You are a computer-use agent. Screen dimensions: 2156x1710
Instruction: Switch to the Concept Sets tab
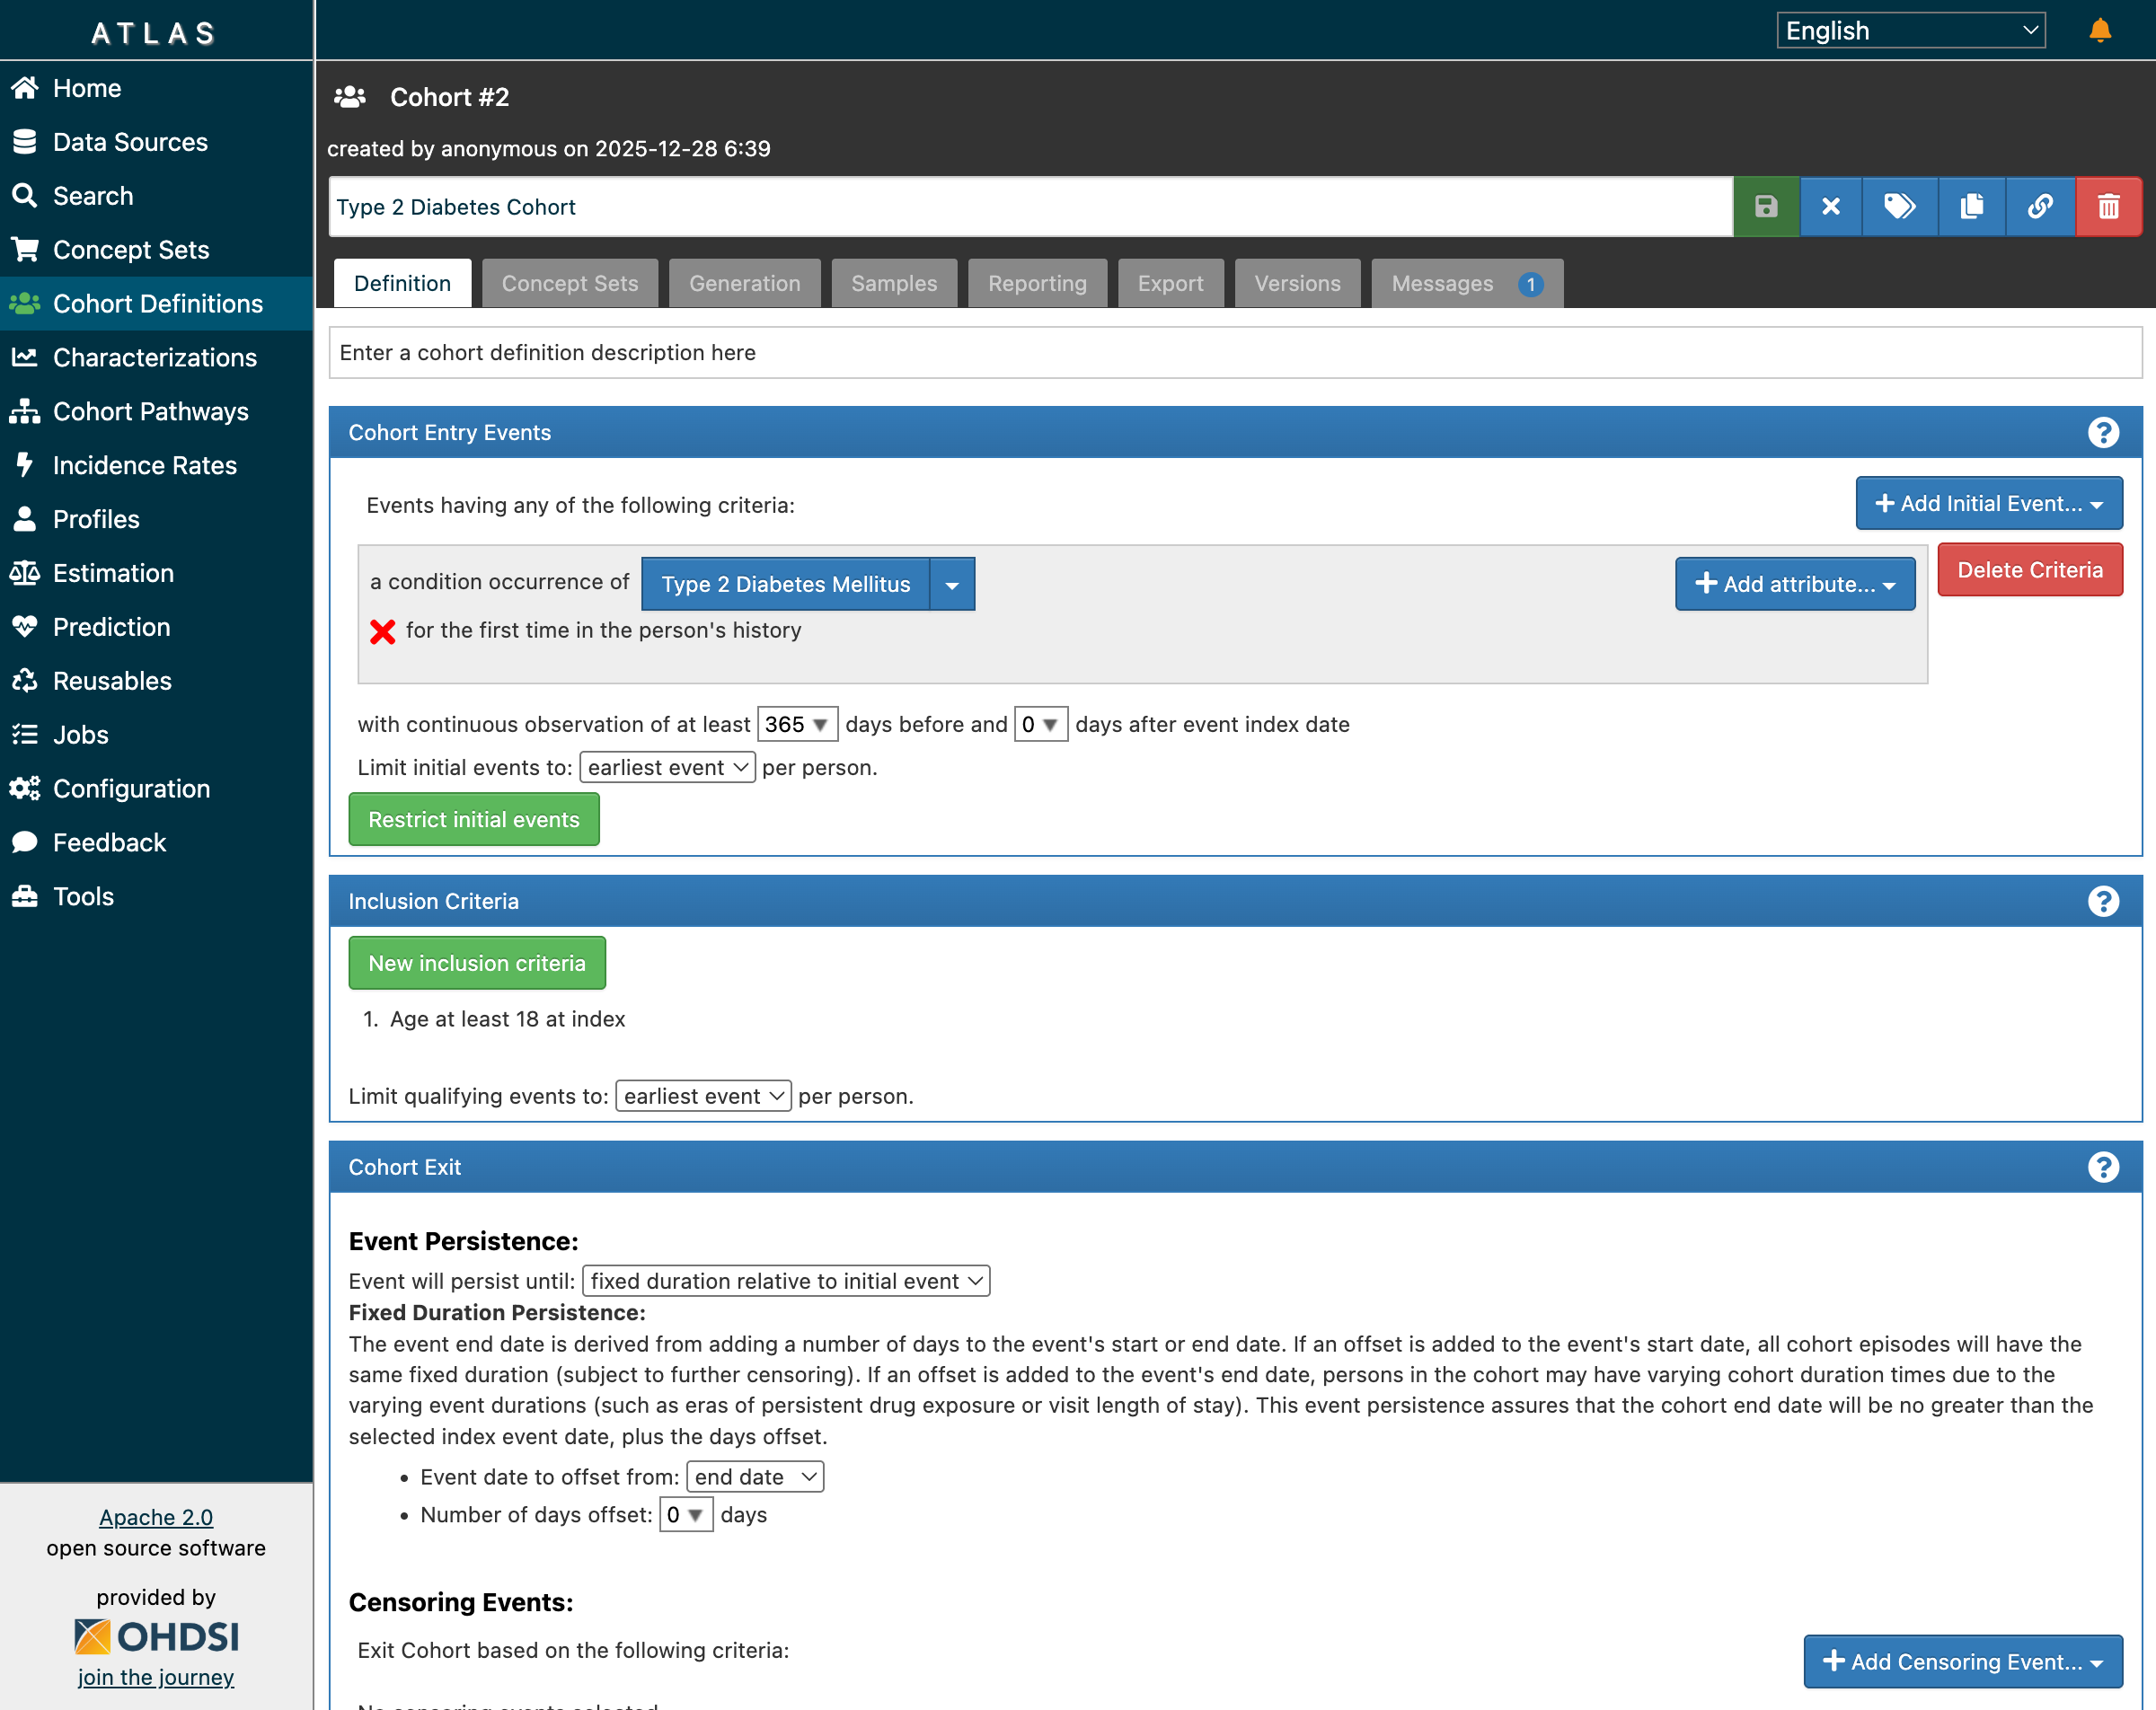569,283
